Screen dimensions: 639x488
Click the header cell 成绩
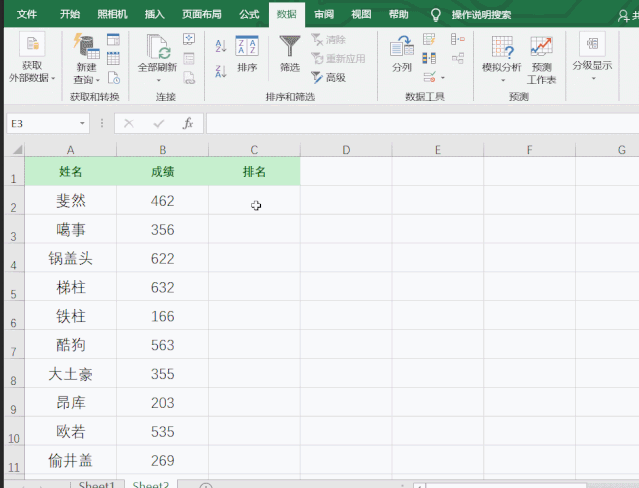pos(163,172)
